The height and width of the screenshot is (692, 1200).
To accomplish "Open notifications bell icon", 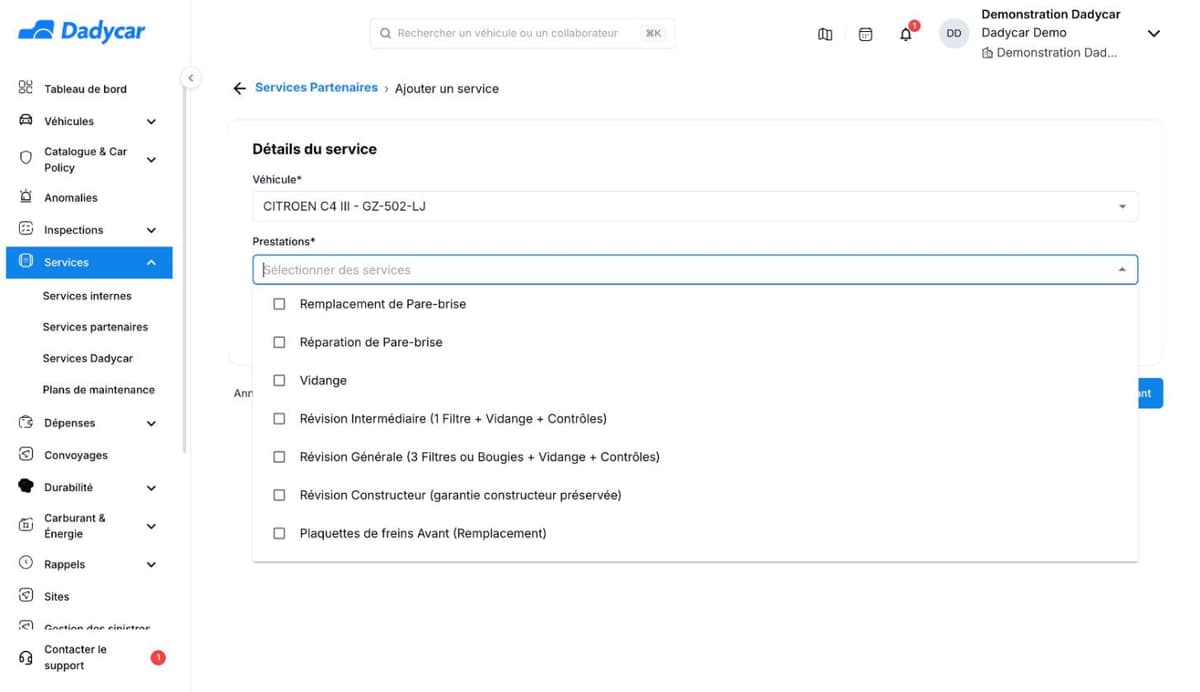I will 906,34.
